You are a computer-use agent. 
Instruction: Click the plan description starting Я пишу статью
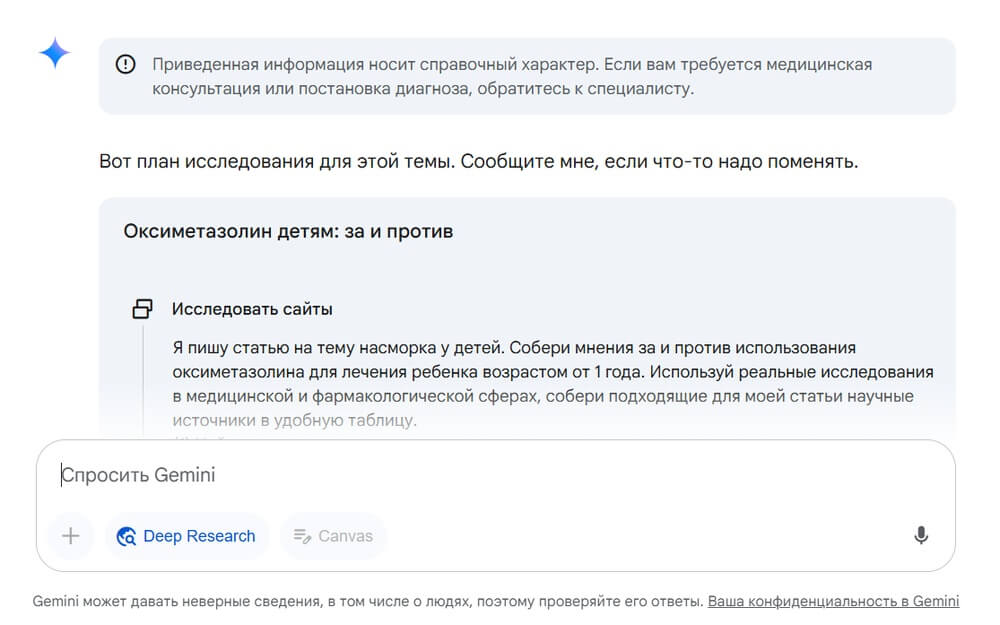(x=553, y=384)
